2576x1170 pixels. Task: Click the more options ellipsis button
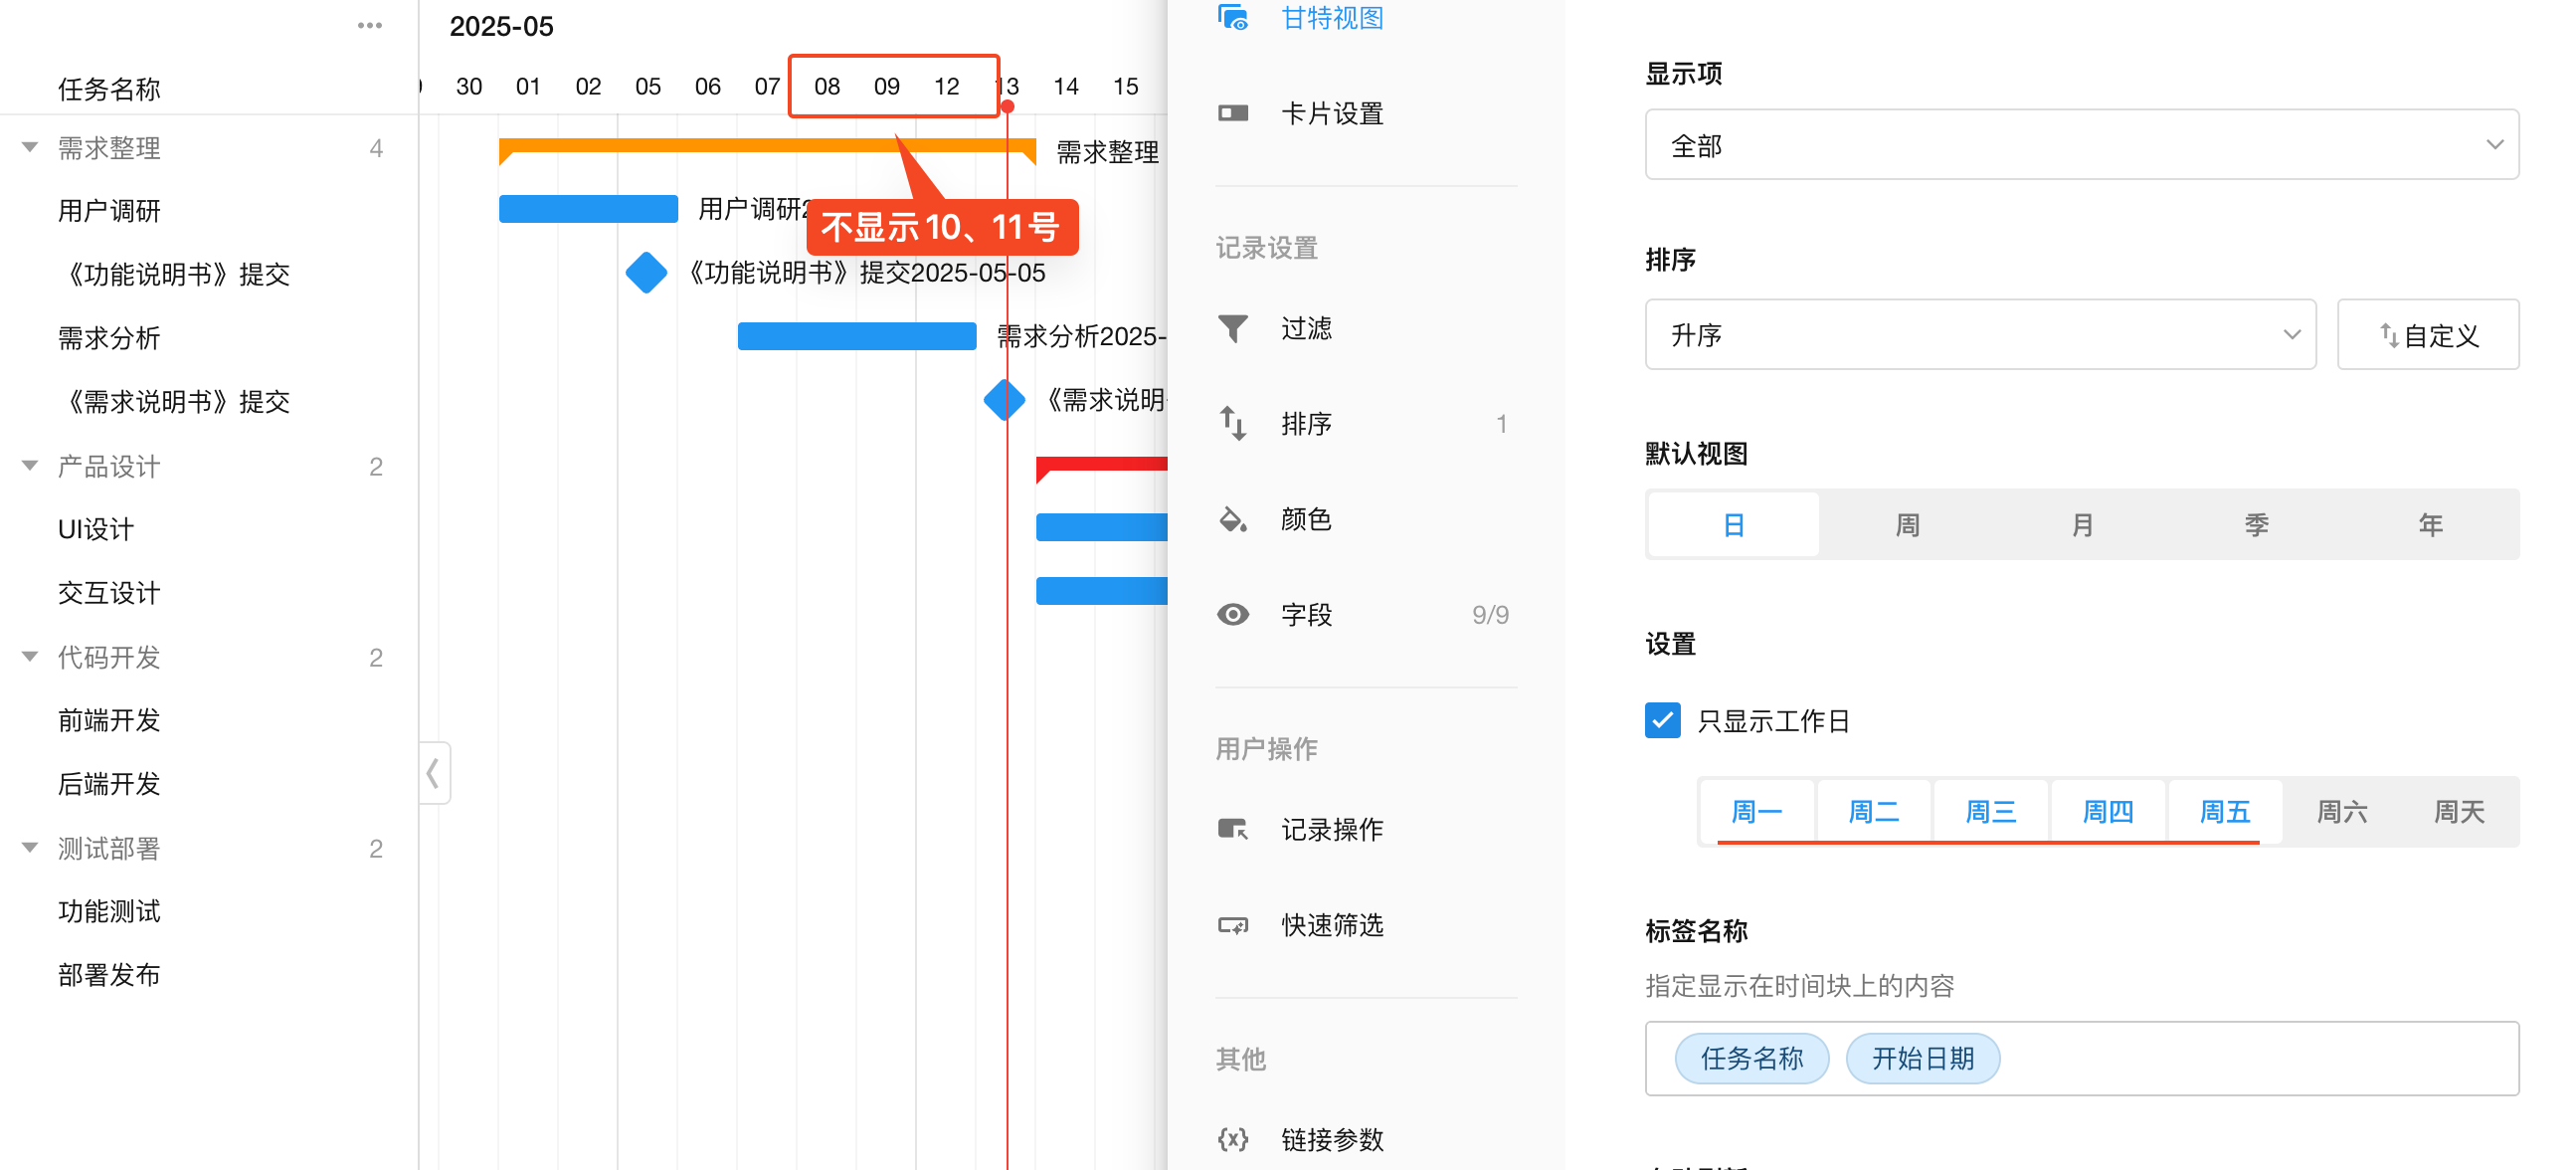[x=370, y=26]
